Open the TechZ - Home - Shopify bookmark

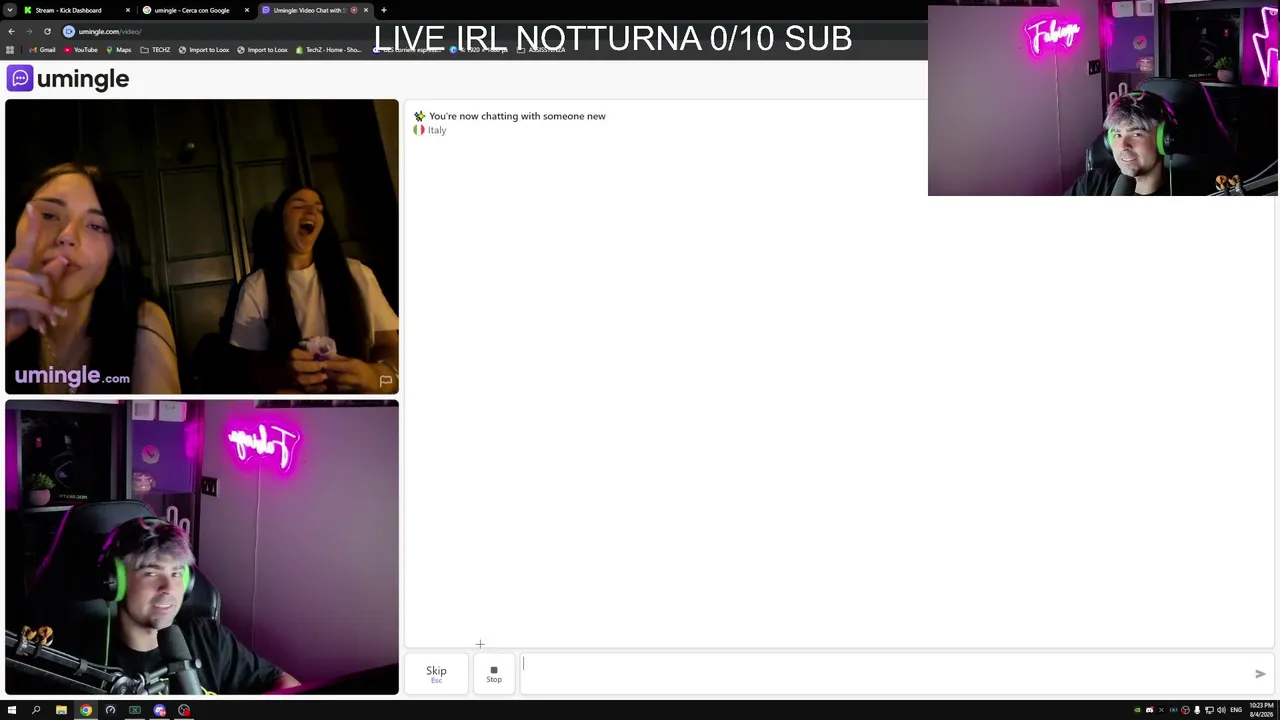329,50
